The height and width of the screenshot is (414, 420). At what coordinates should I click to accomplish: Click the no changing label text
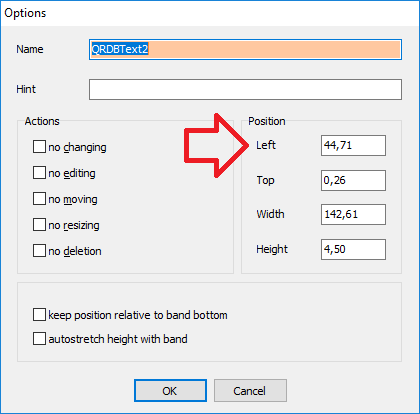tap(77, 147)
